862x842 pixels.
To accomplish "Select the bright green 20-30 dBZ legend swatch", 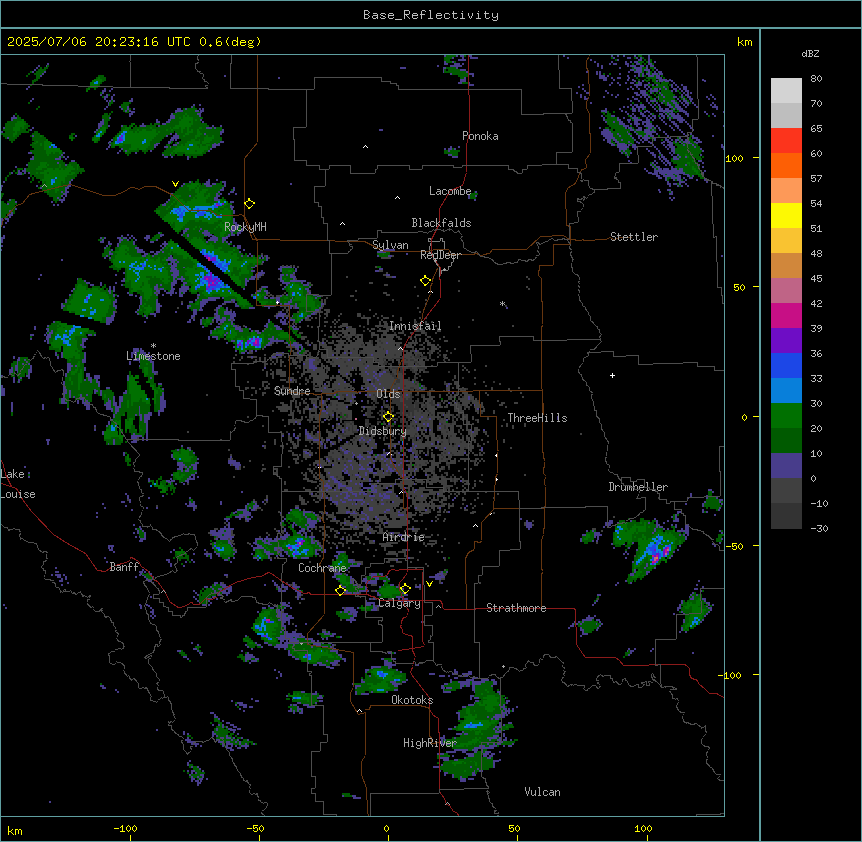I will 786,416.
